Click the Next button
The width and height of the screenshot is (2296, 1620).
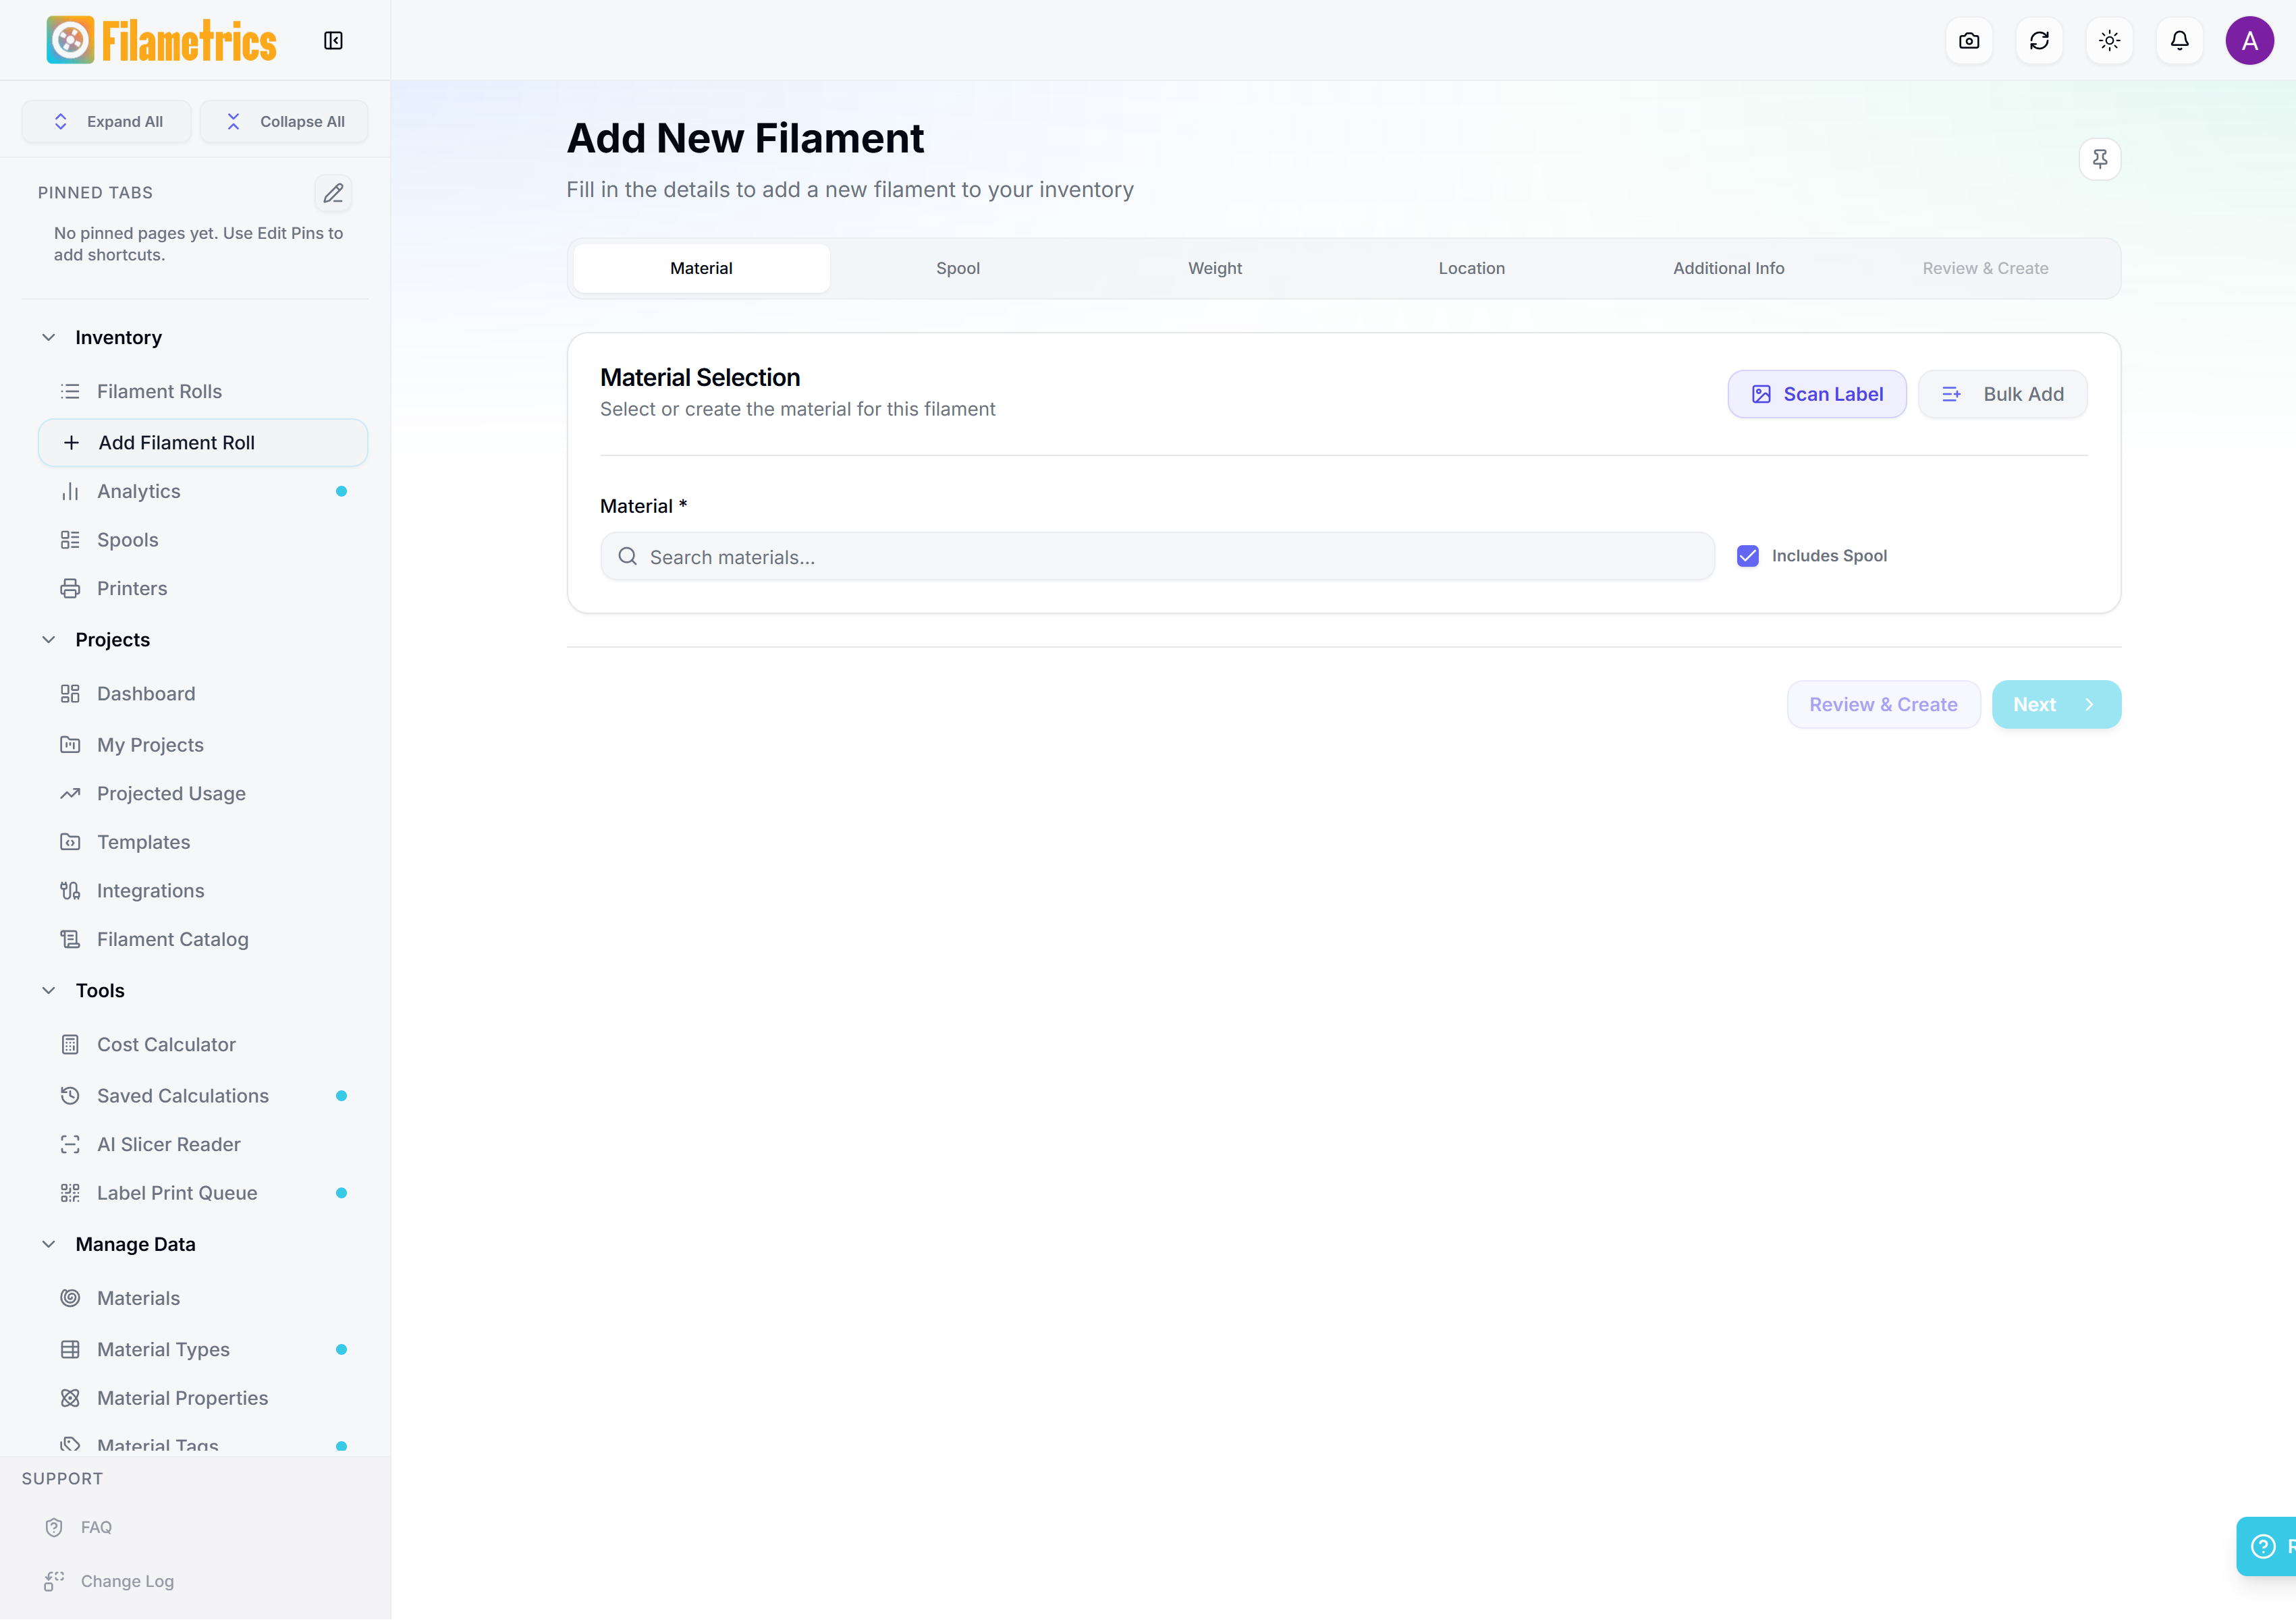[2056, 704]
